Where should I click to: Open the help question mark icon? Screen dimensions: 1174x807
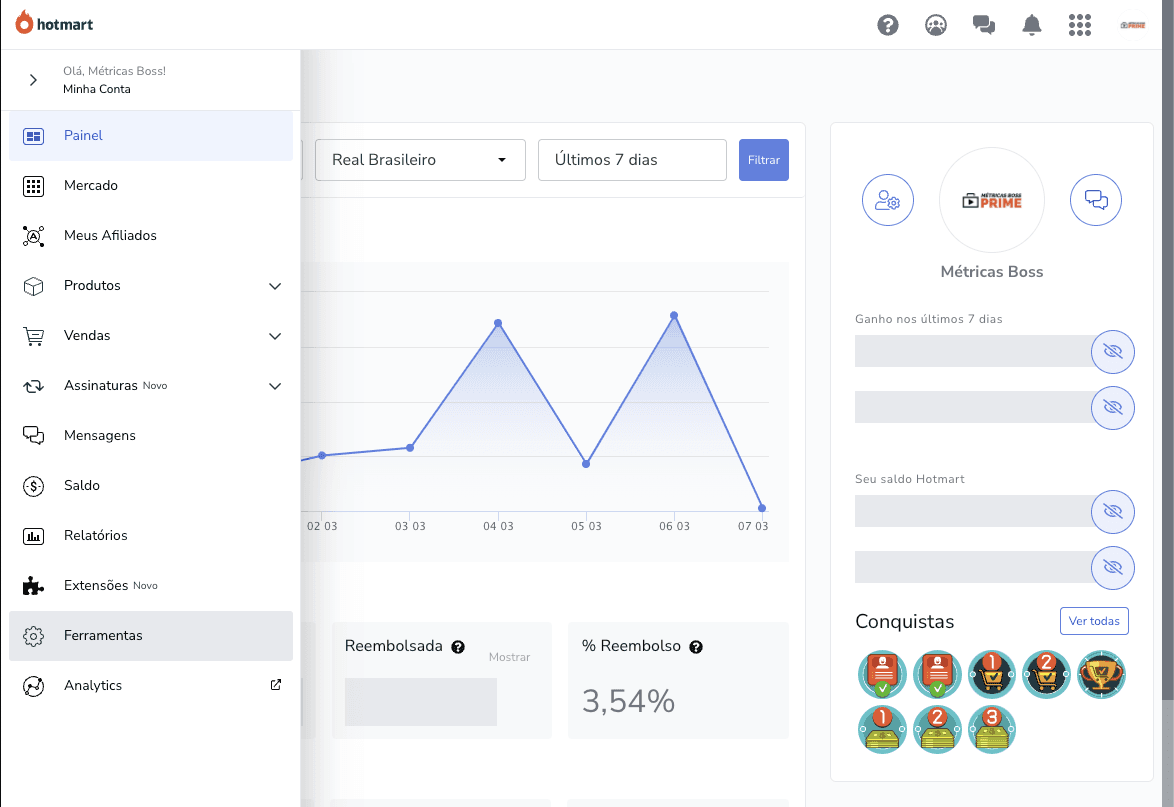point(887,25)
